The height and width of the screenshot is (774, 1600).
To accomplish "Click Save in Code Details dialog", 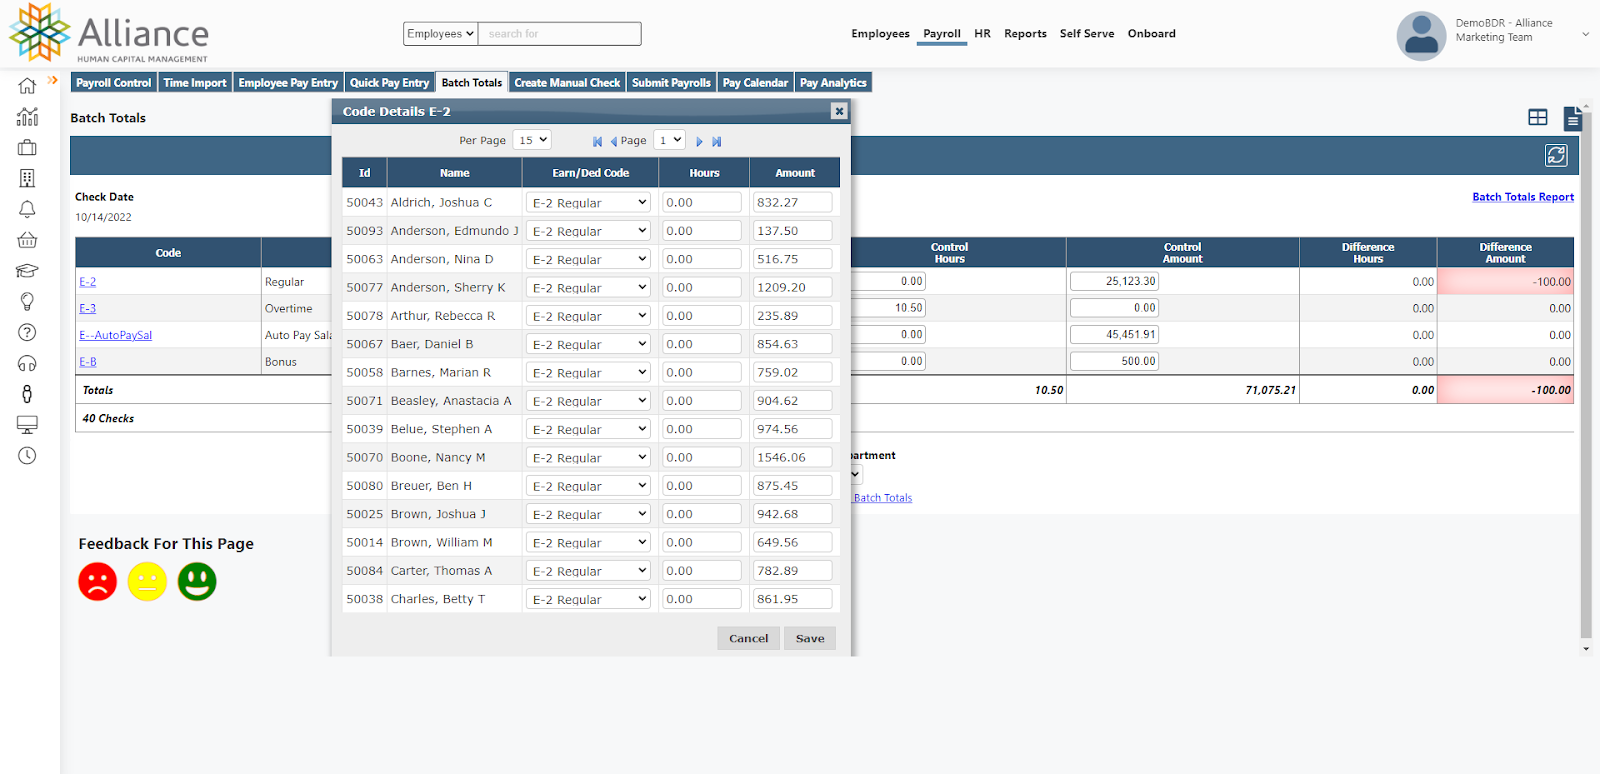I will pyautogui.click(x=810, y=638).
